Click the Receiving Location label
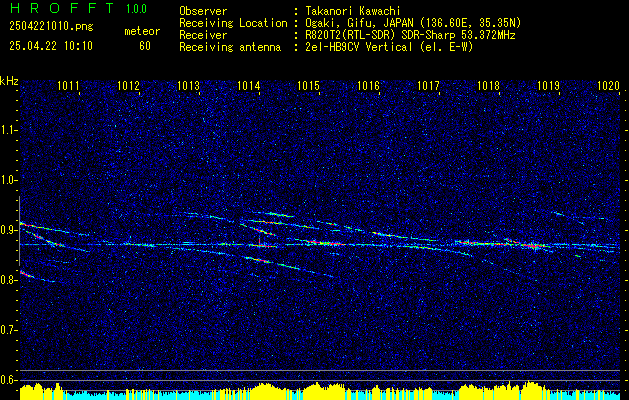Image resolution: width=629 pixels, height=400 pixels. pos(233,23)
